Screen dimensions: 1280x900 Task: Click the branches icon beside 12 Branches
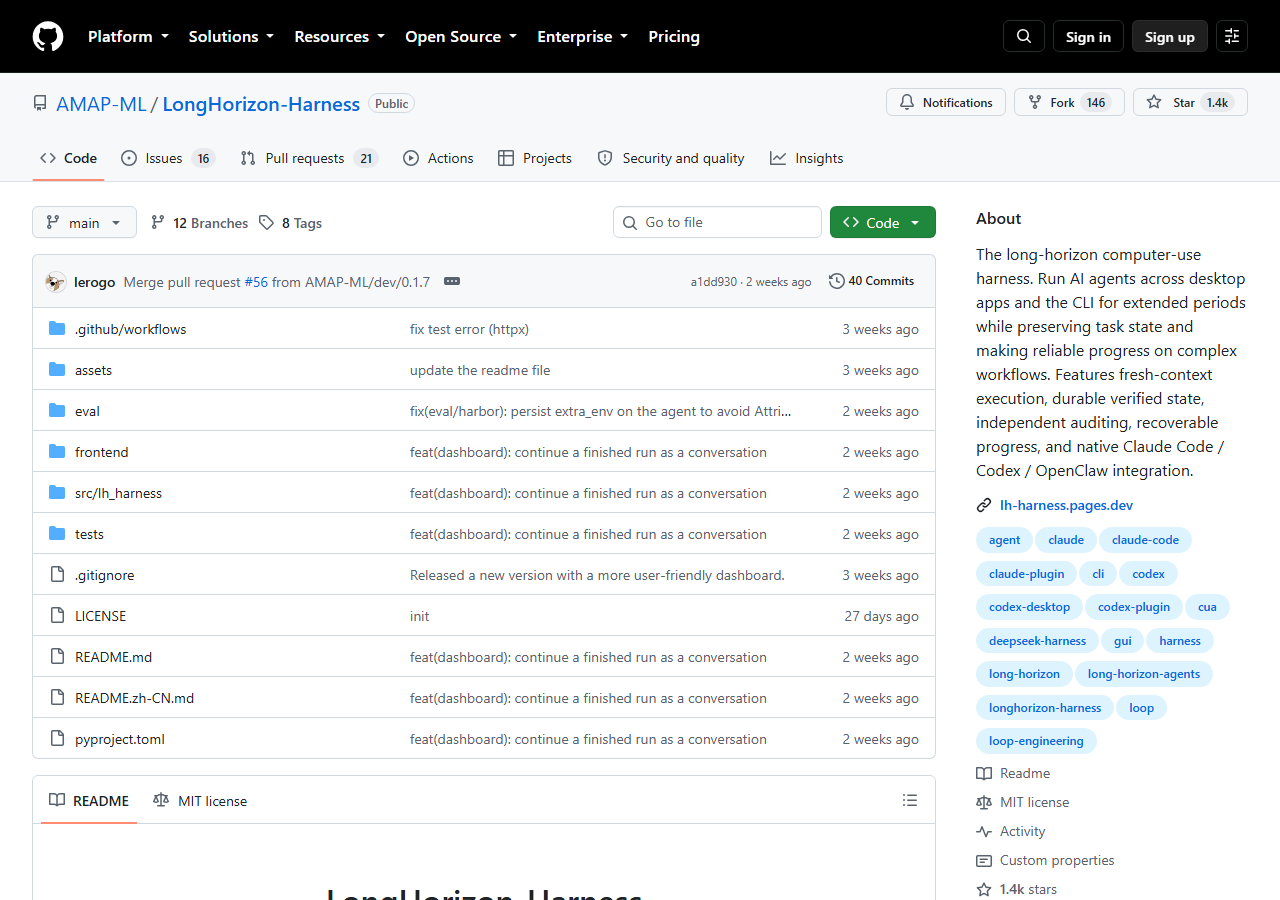tap(158, 223)
